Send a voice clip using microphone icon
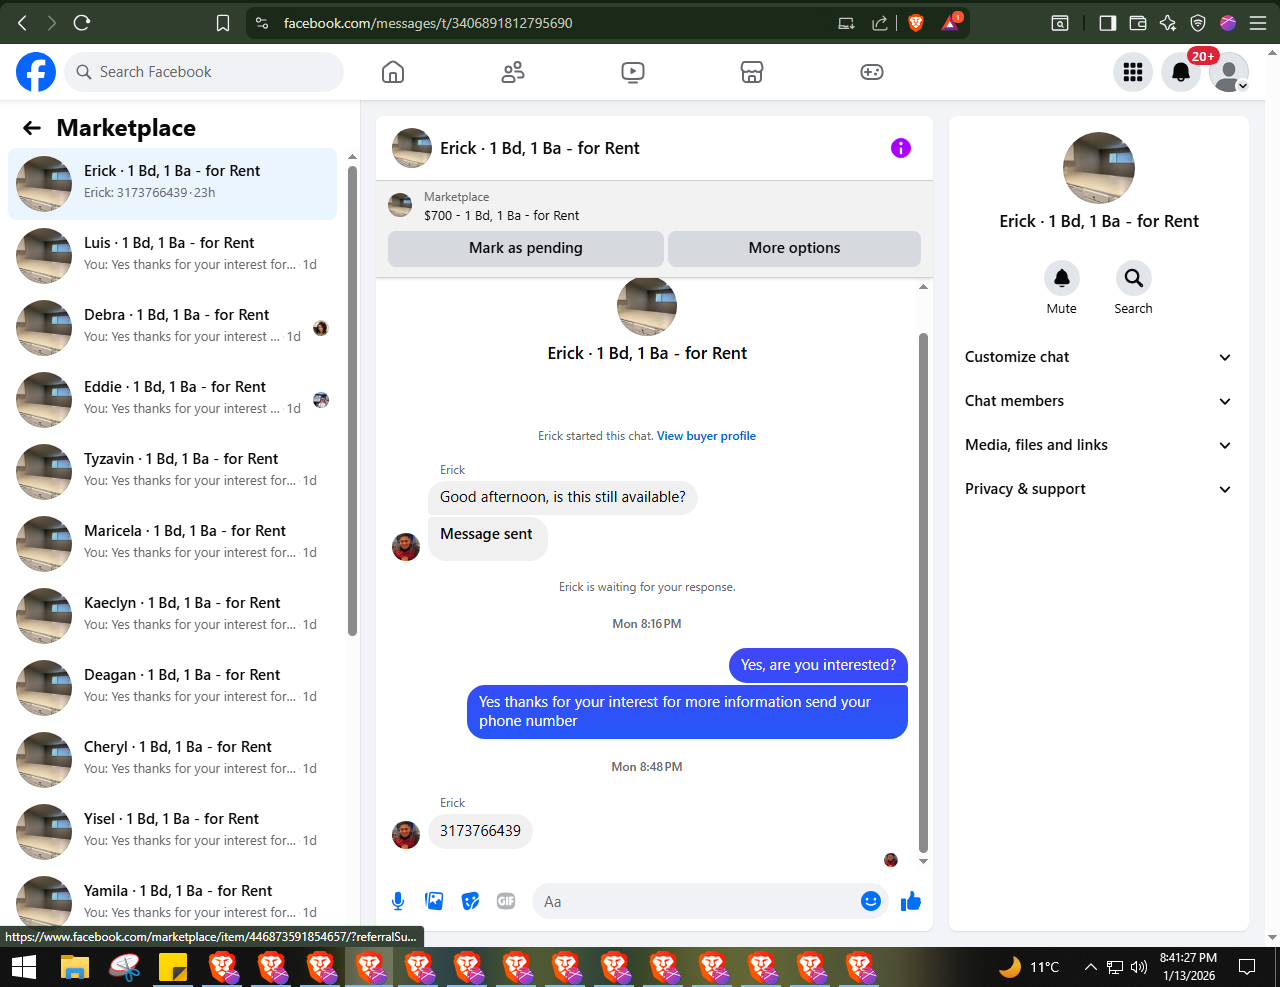 398,901
